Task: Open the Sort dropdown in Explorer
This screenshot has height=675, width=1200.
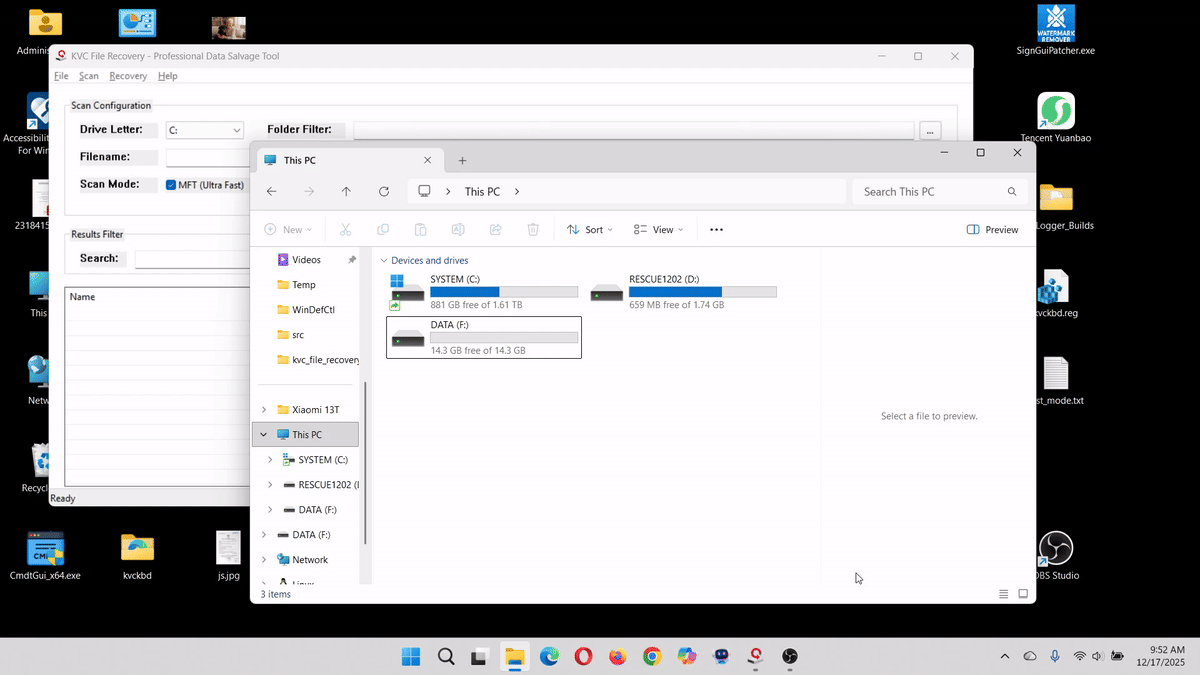Action: pos(589,229)
